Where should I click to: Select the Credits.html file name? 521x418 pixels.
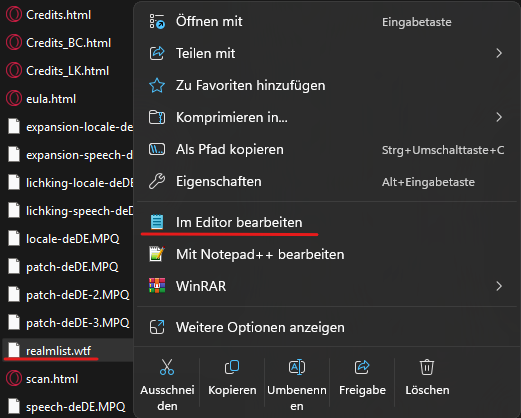tap(58, 15)
